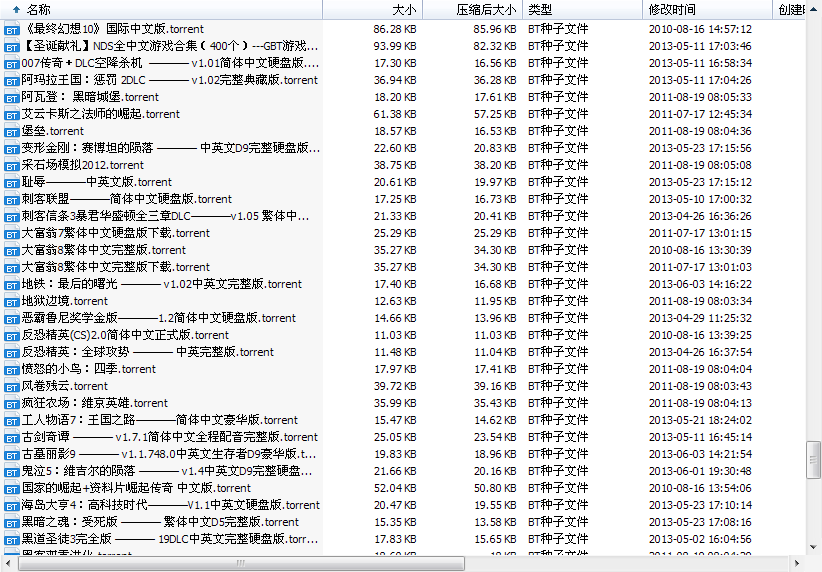Click modified time 2013-05-02 16:04:56
The height and width of the screenshot is (572, 822).
700,539
